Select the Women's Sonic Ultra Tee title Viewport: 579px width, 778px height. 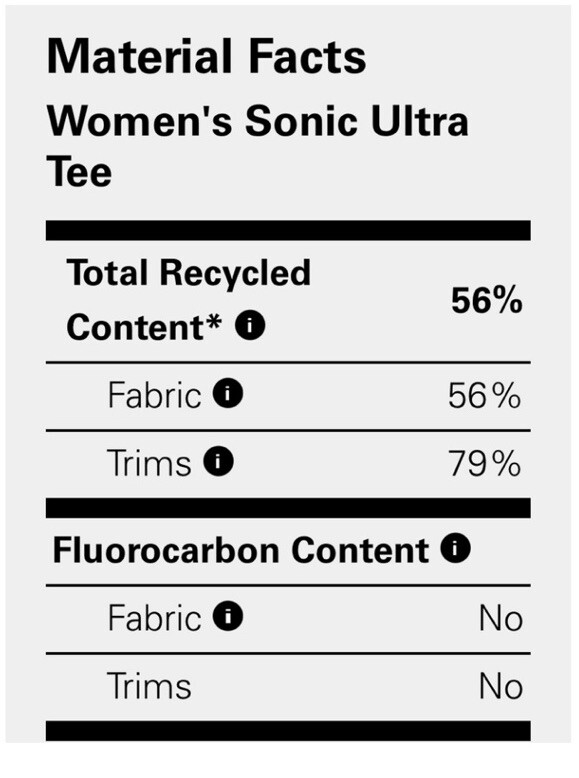tap(257, 146)
